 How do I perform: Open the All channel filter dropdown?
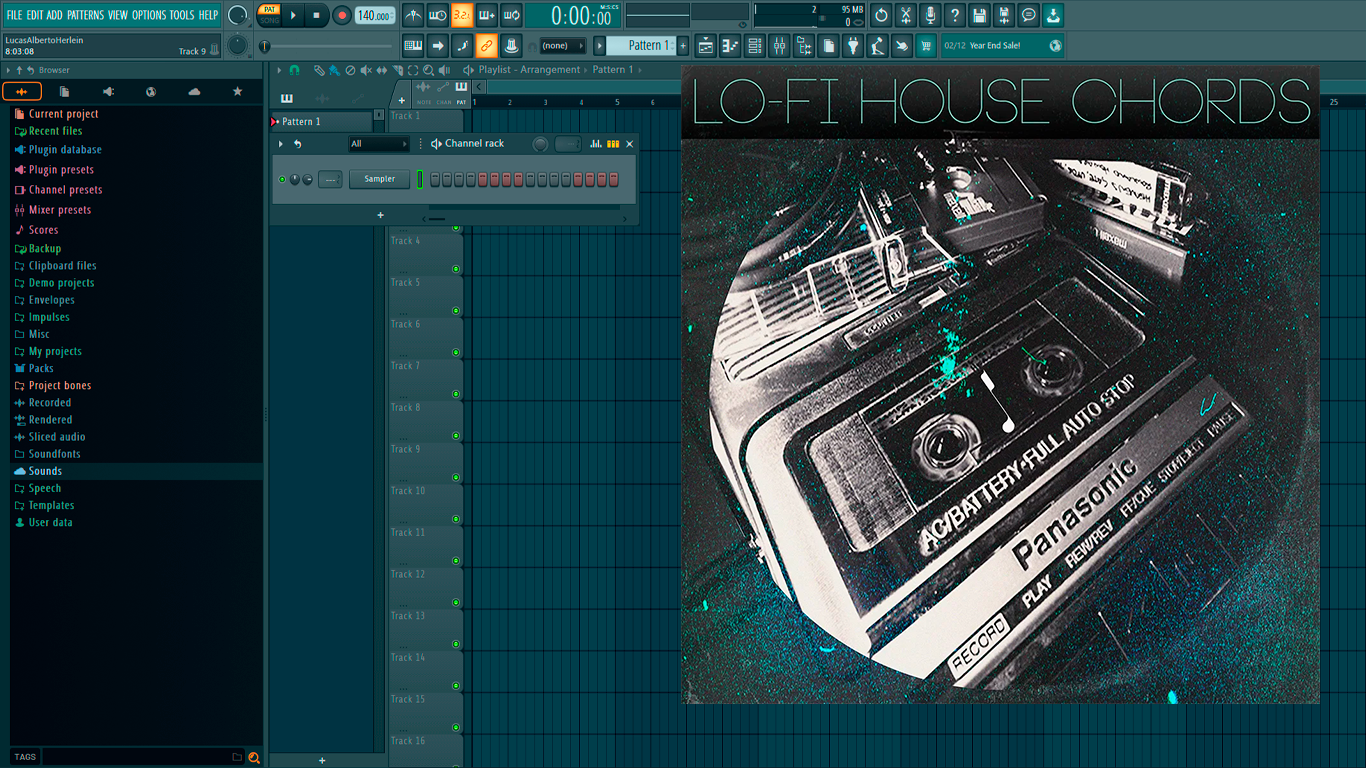[379, 144]
